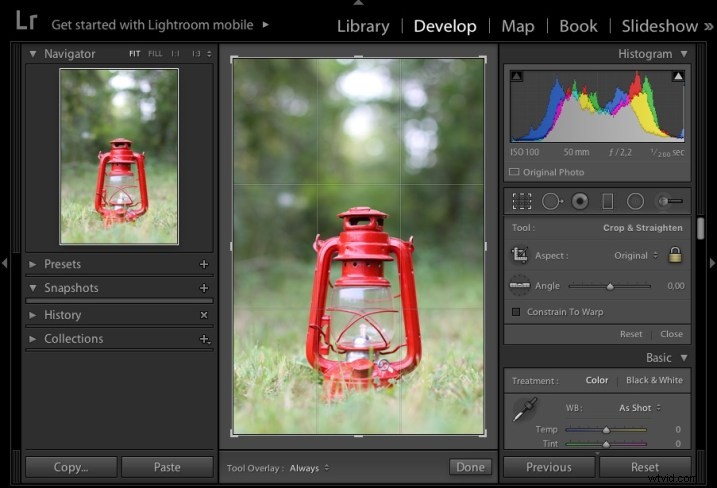Collapse the left panel with side arrow
The image size is (717, 488).
click(x=5, y=263)
